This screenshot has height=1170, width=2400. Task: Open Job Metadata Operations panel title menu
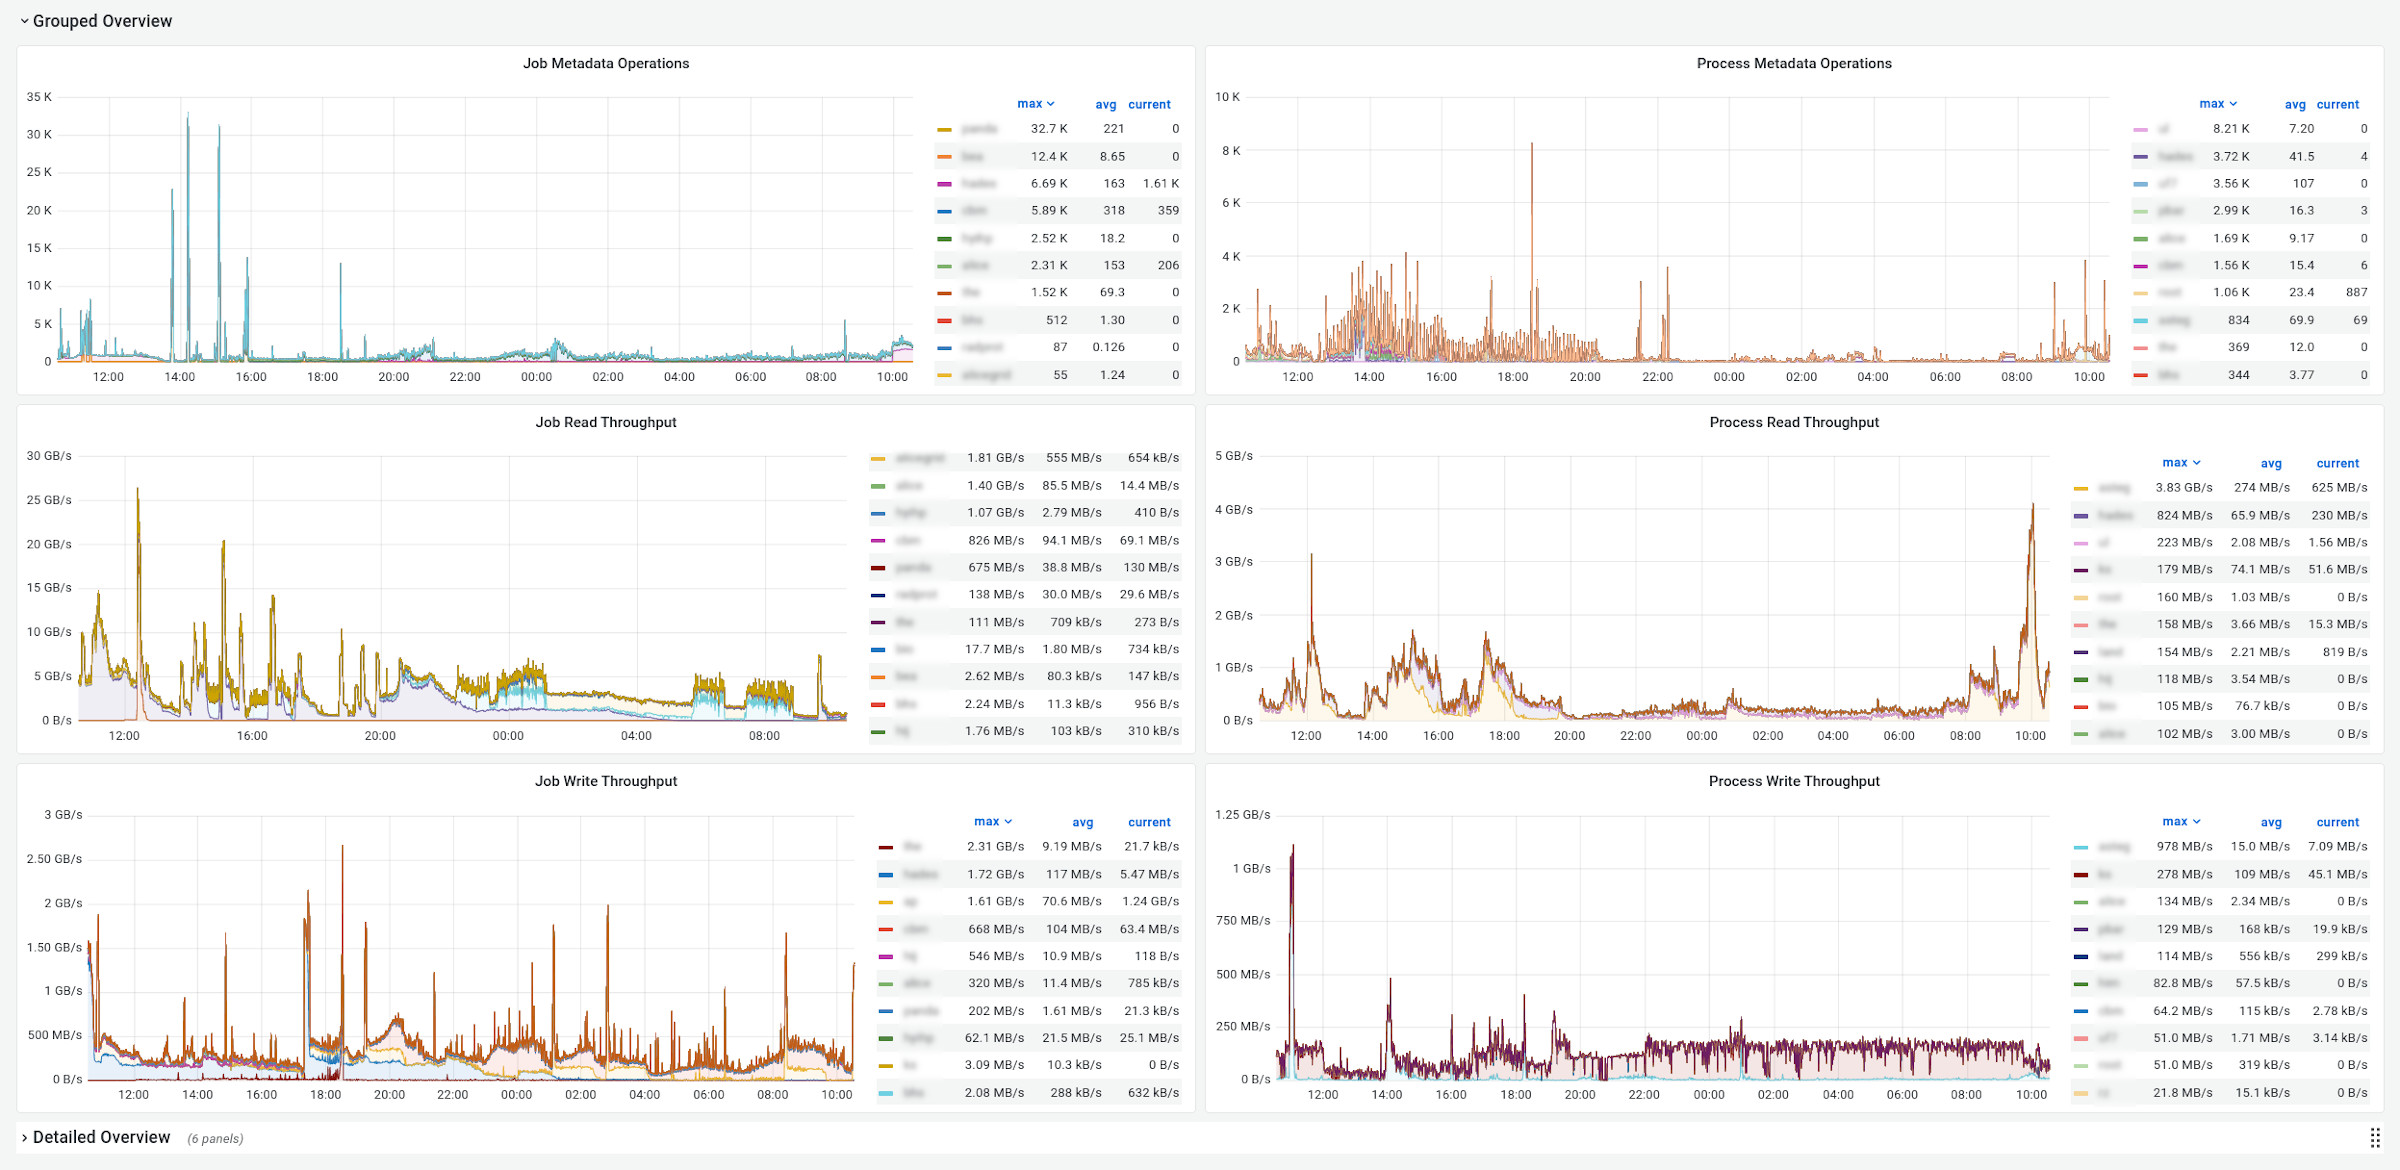(605, 63)
